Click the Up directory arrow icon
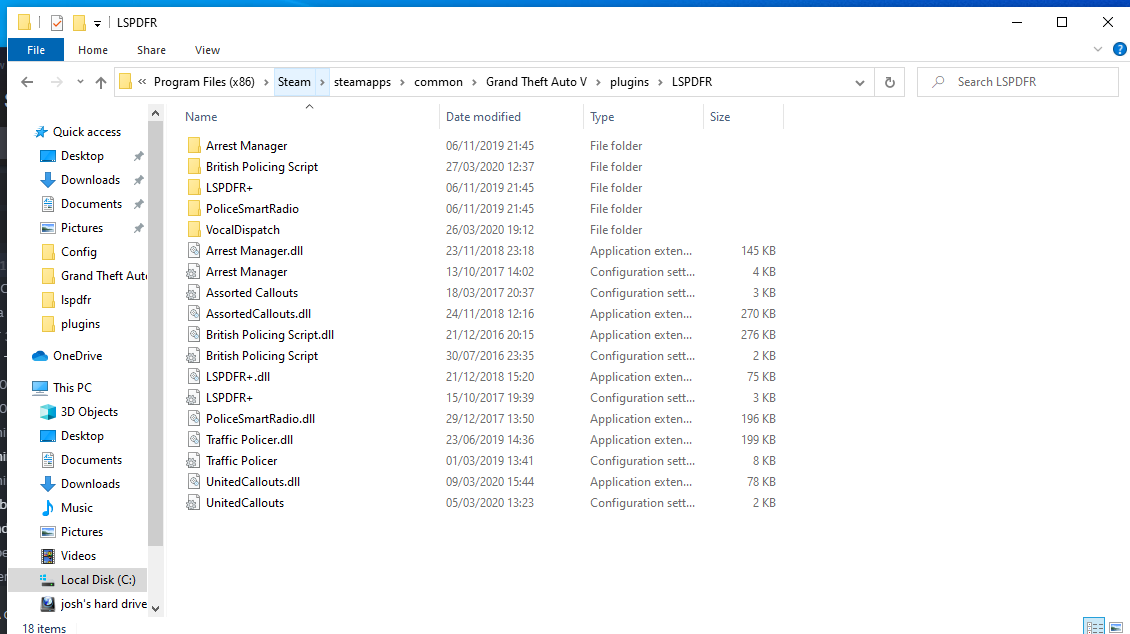The width and height of the screenshot is (1130, 634). click(101, 83)
